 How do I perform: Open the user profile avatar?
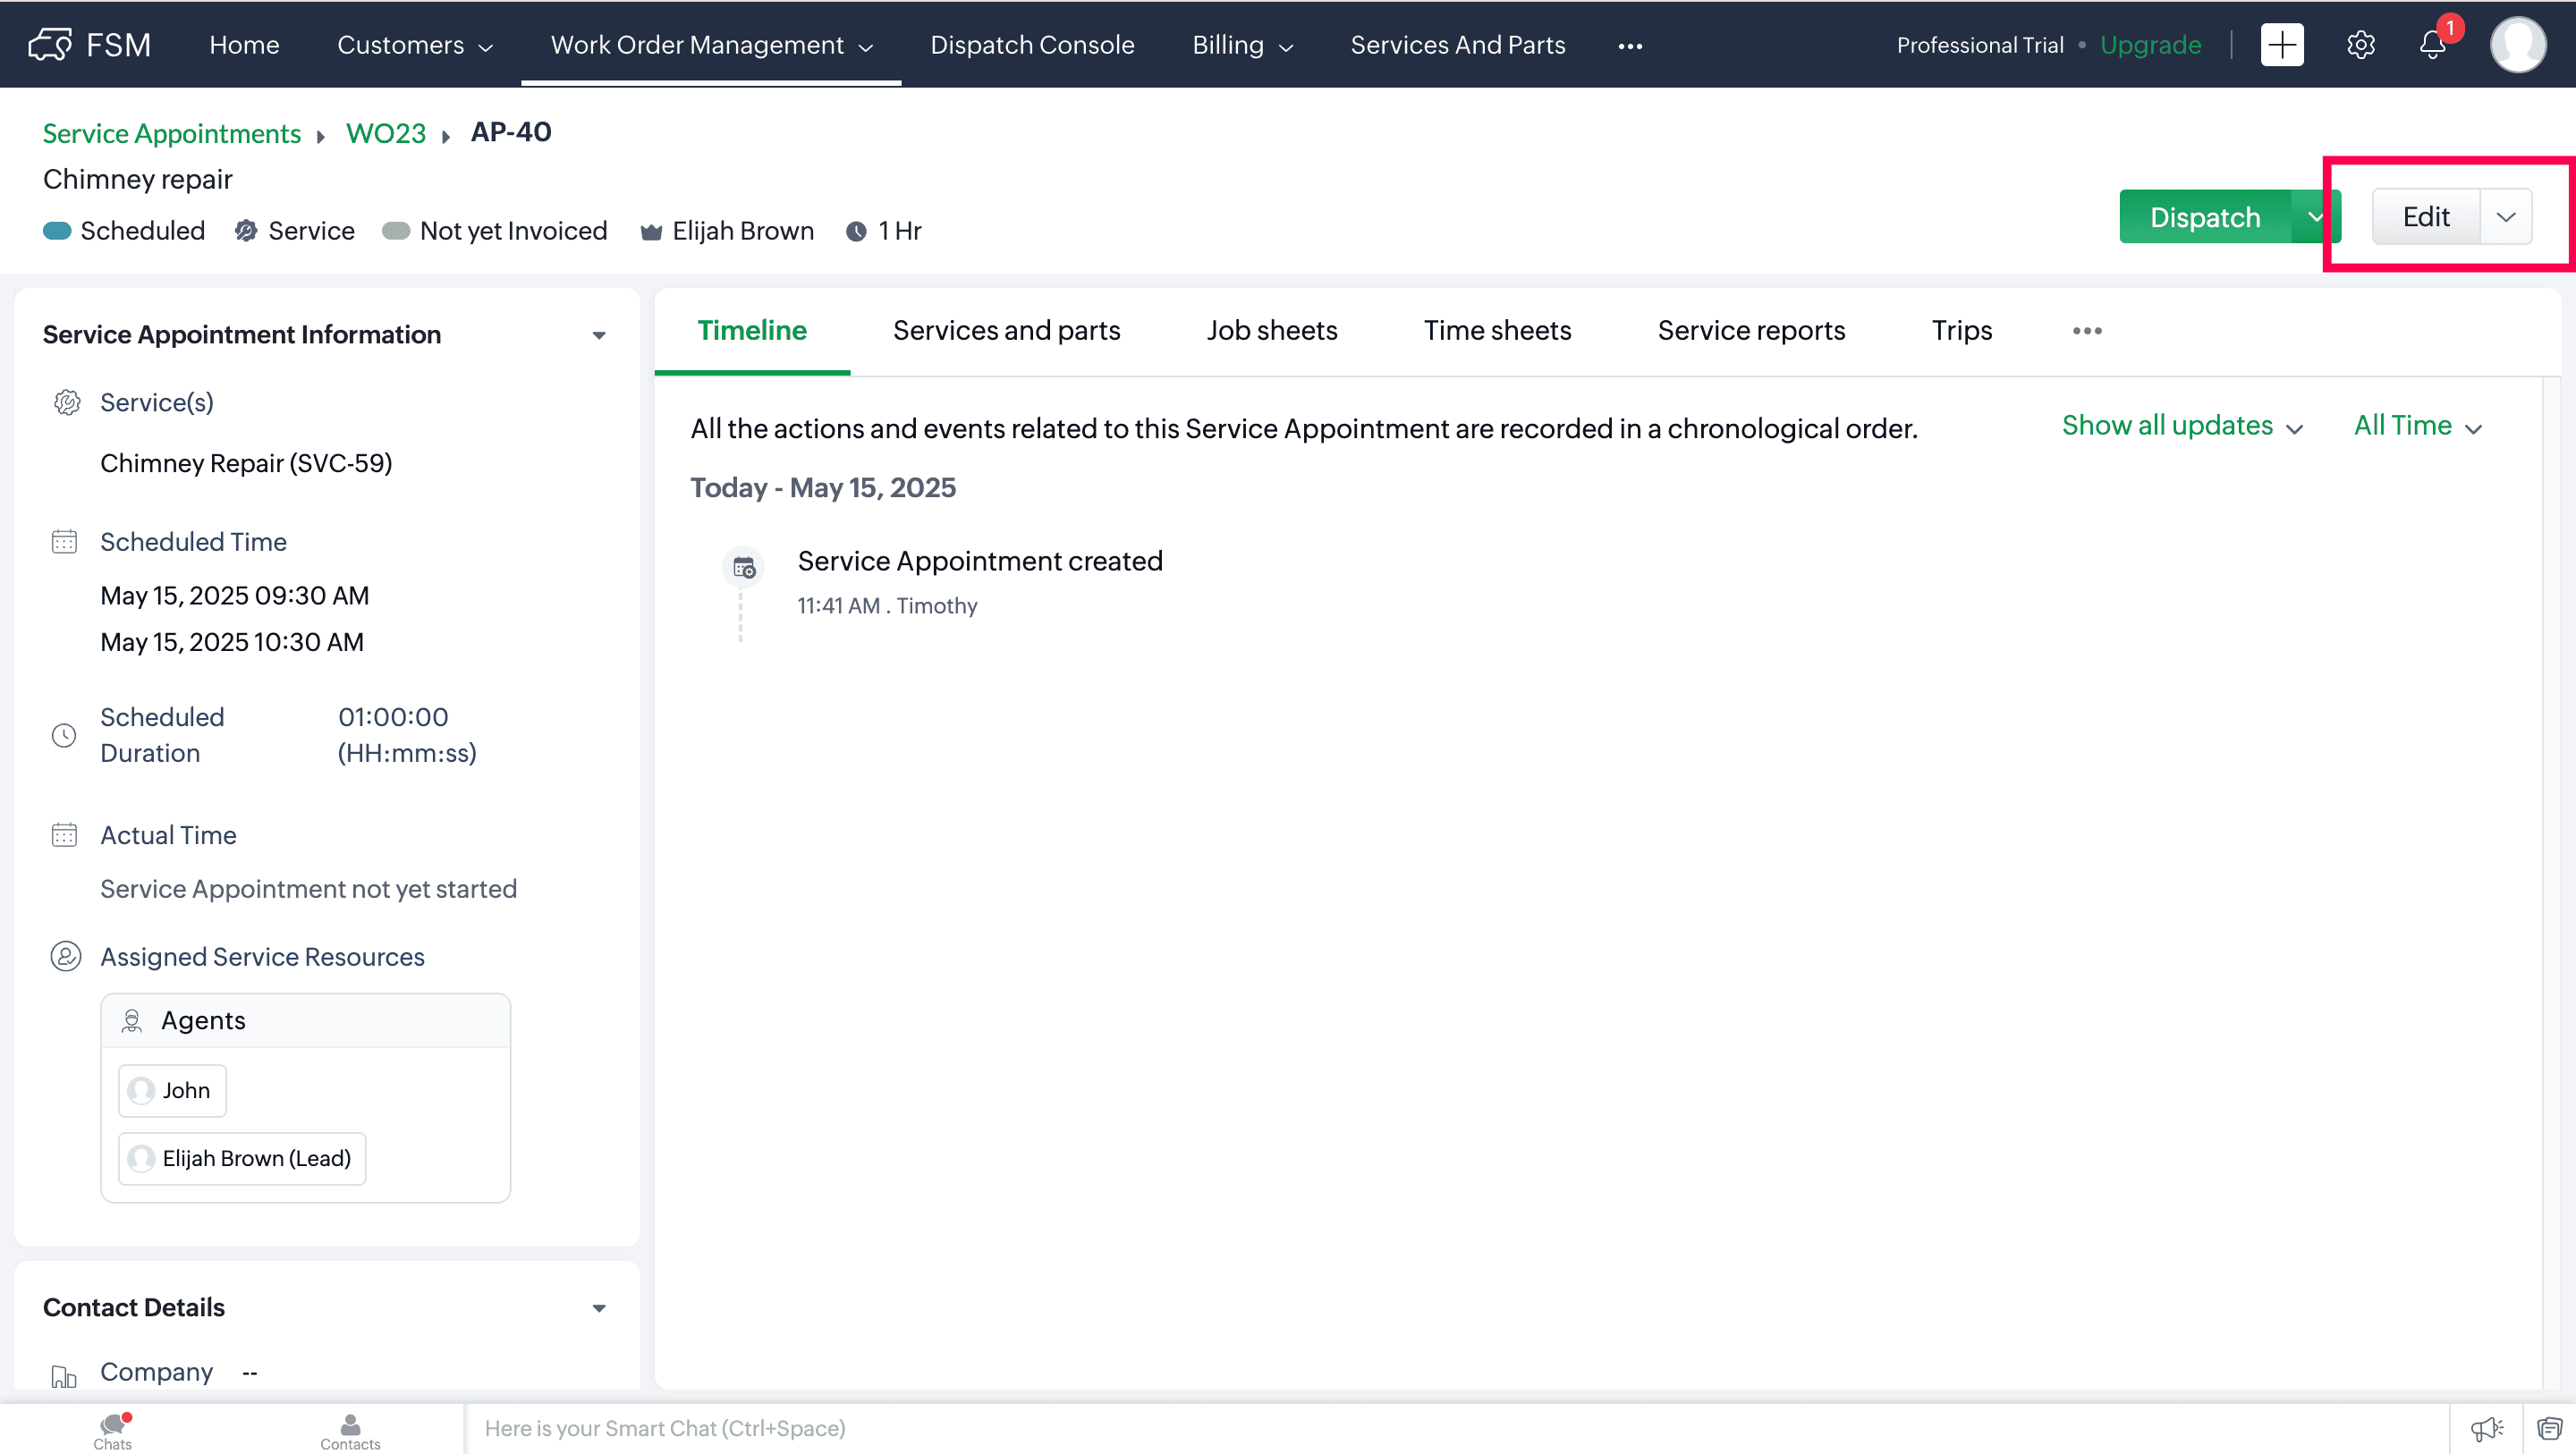[2517, 45]
